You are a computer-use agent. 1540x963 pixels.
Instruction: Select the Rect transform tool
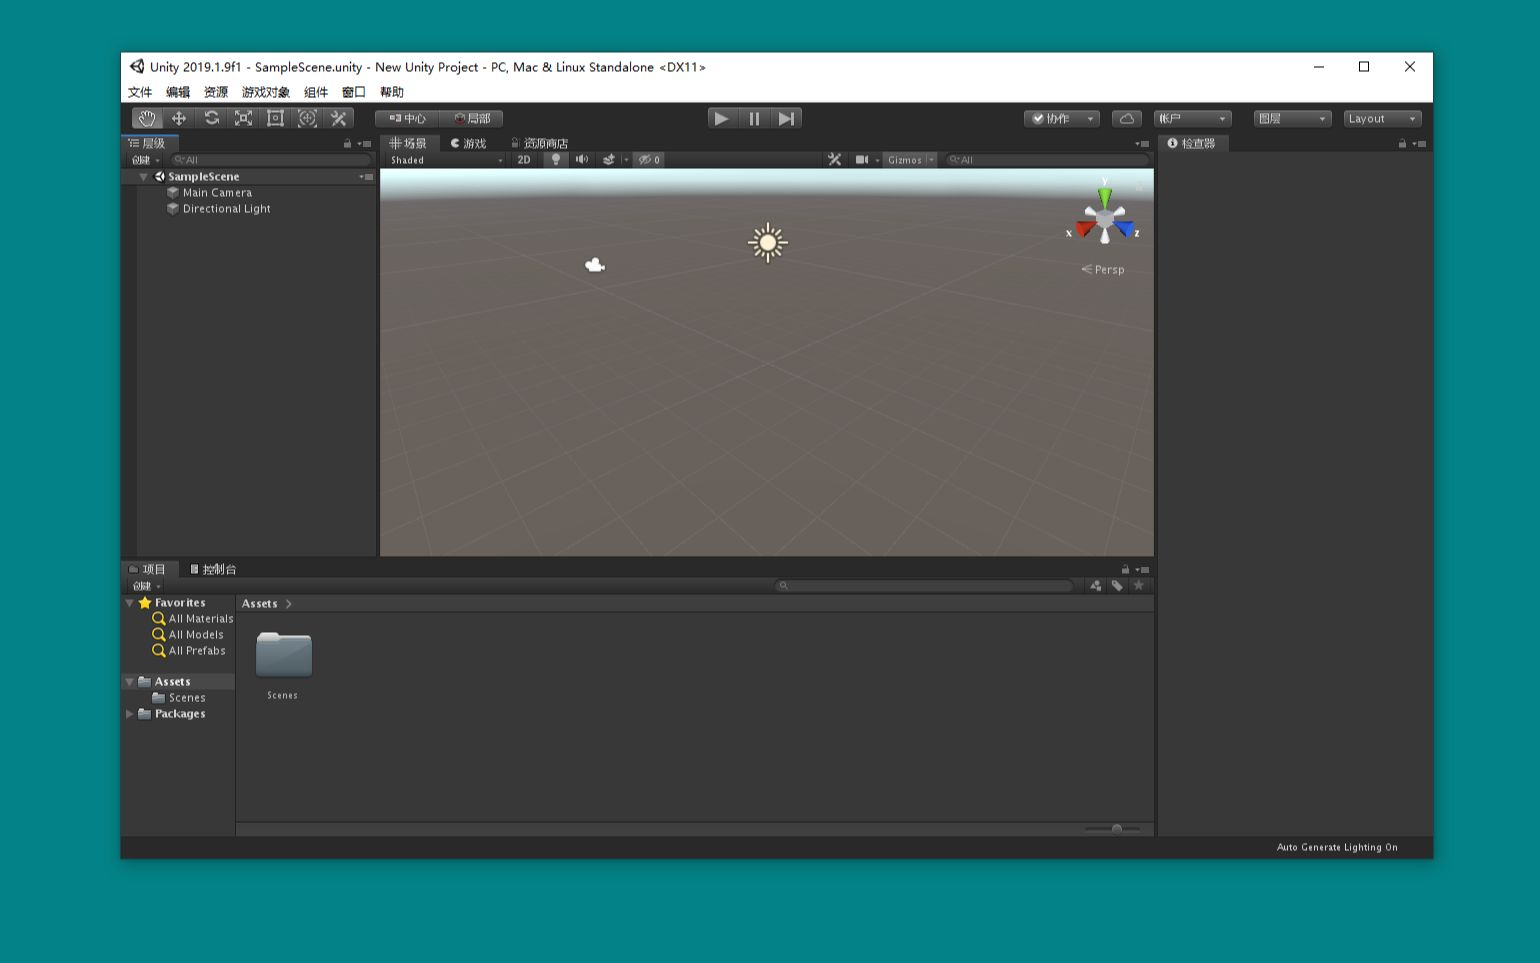pyautogui.click(x=275, y=118)
